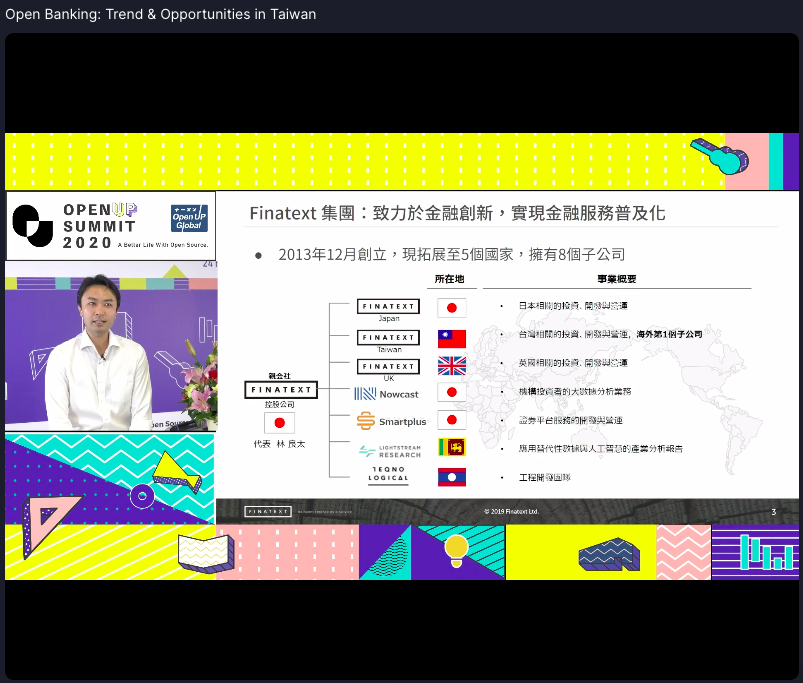803x683 pixels.
Task: Click the Smartplus logo
Action: pos(389,421)
